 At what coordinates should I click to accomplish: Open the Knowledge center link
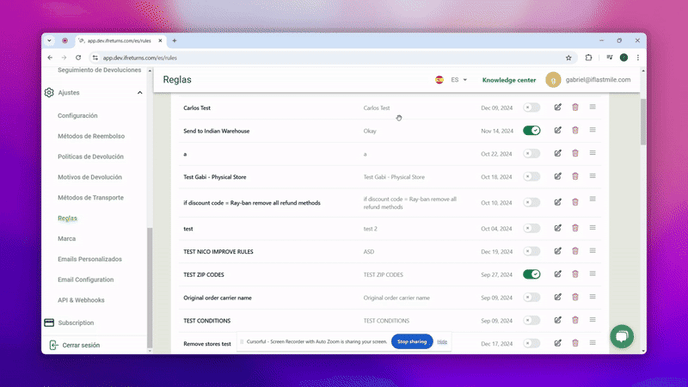point(509,80)
